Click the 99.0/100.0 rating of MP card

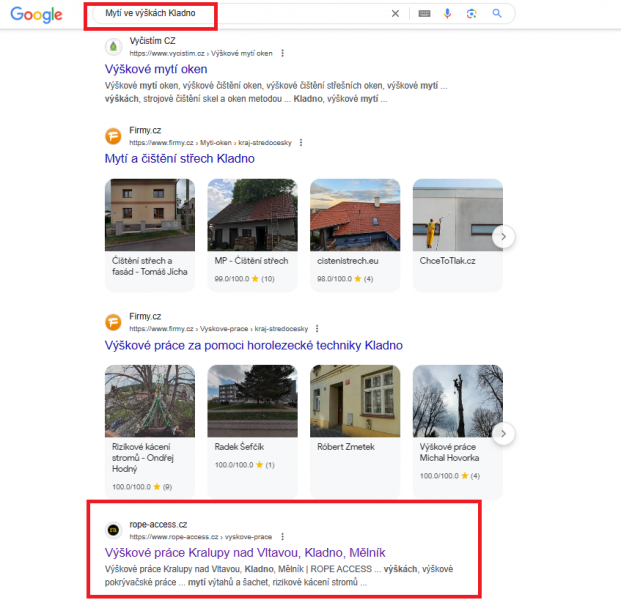point(244,279)
